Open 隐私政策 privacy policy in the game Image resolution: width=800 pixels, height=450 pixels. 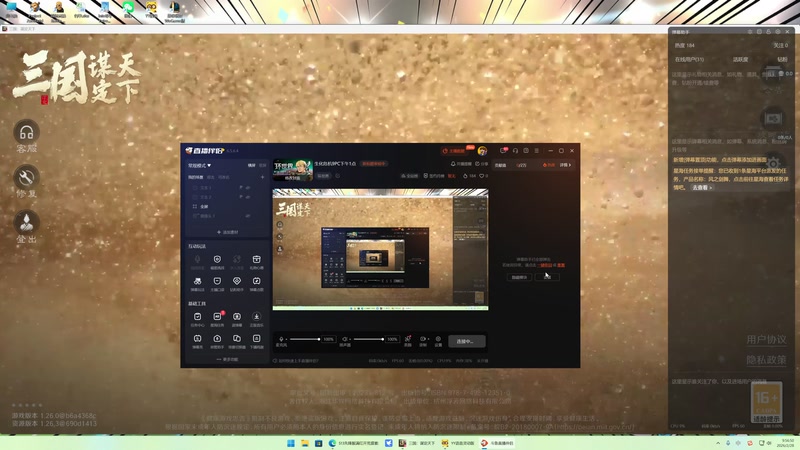(766, 360)
